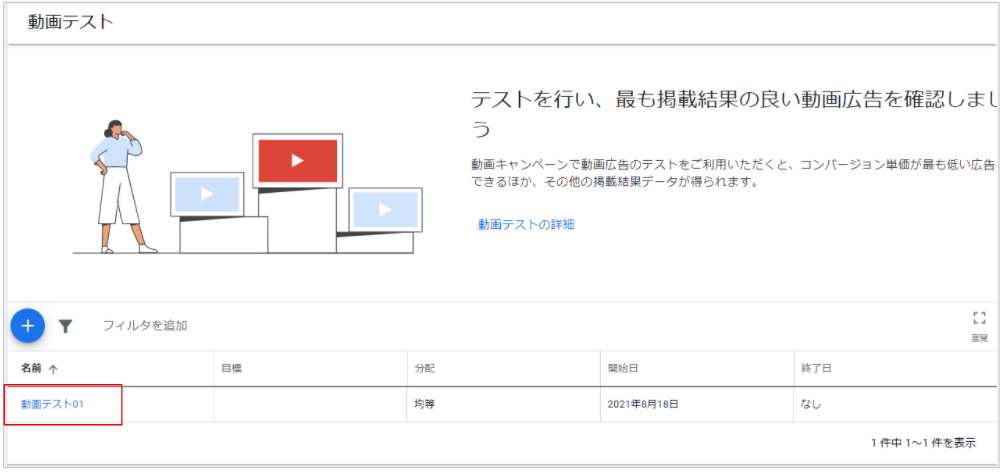Click the red play button in illustration
The height and width of the screenshot is (474, 1007).
297,160
